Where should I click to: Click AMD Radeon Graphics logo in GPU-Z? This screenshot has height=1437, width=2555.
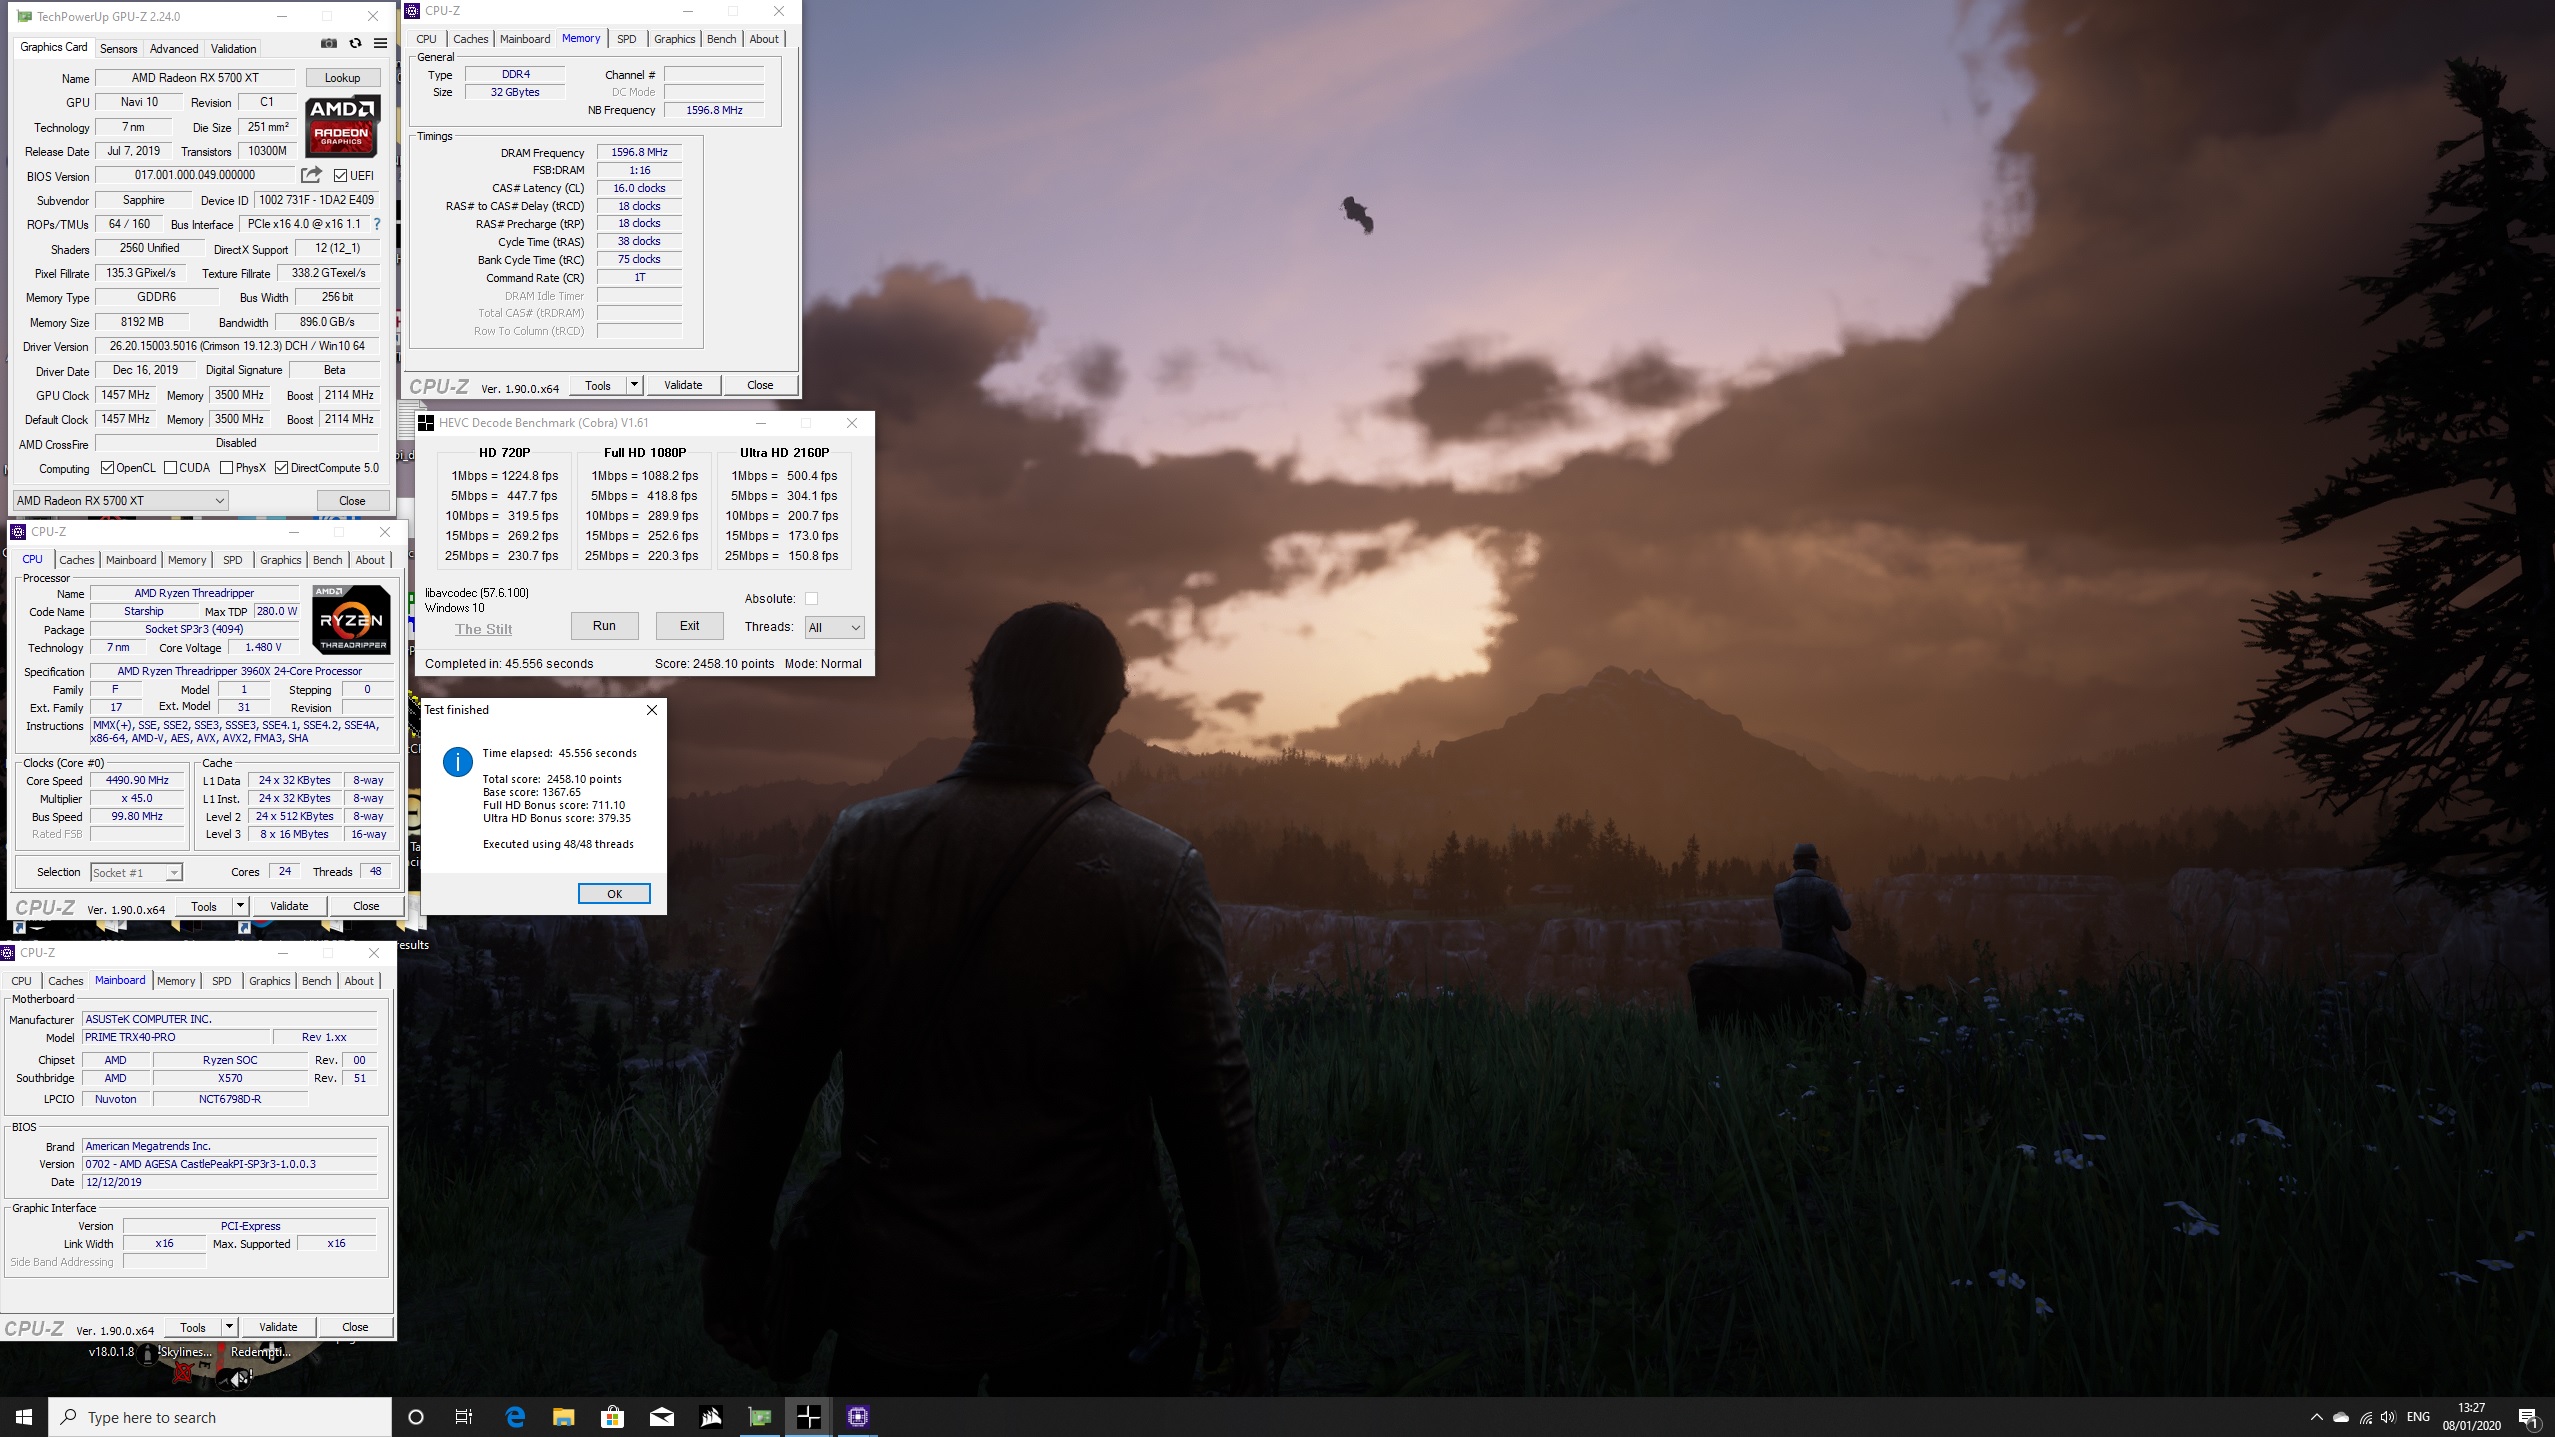tap(342, 126)
